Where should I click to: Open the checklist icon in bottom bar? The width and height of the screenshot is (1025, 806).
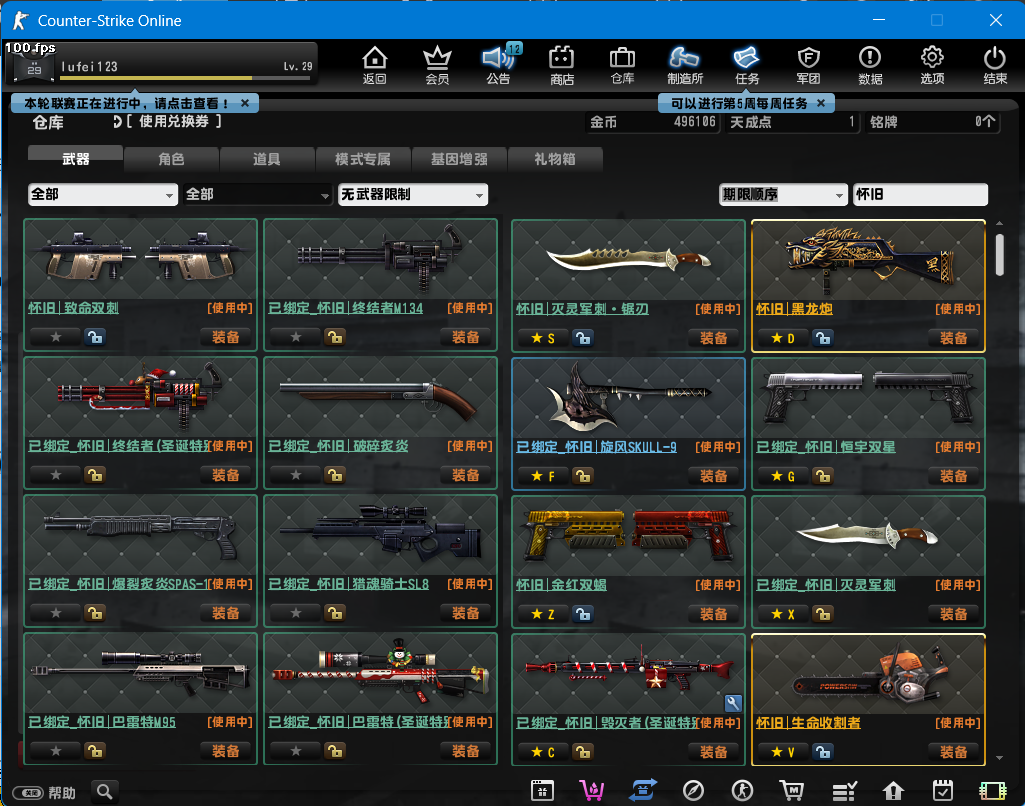click(844, 791)
